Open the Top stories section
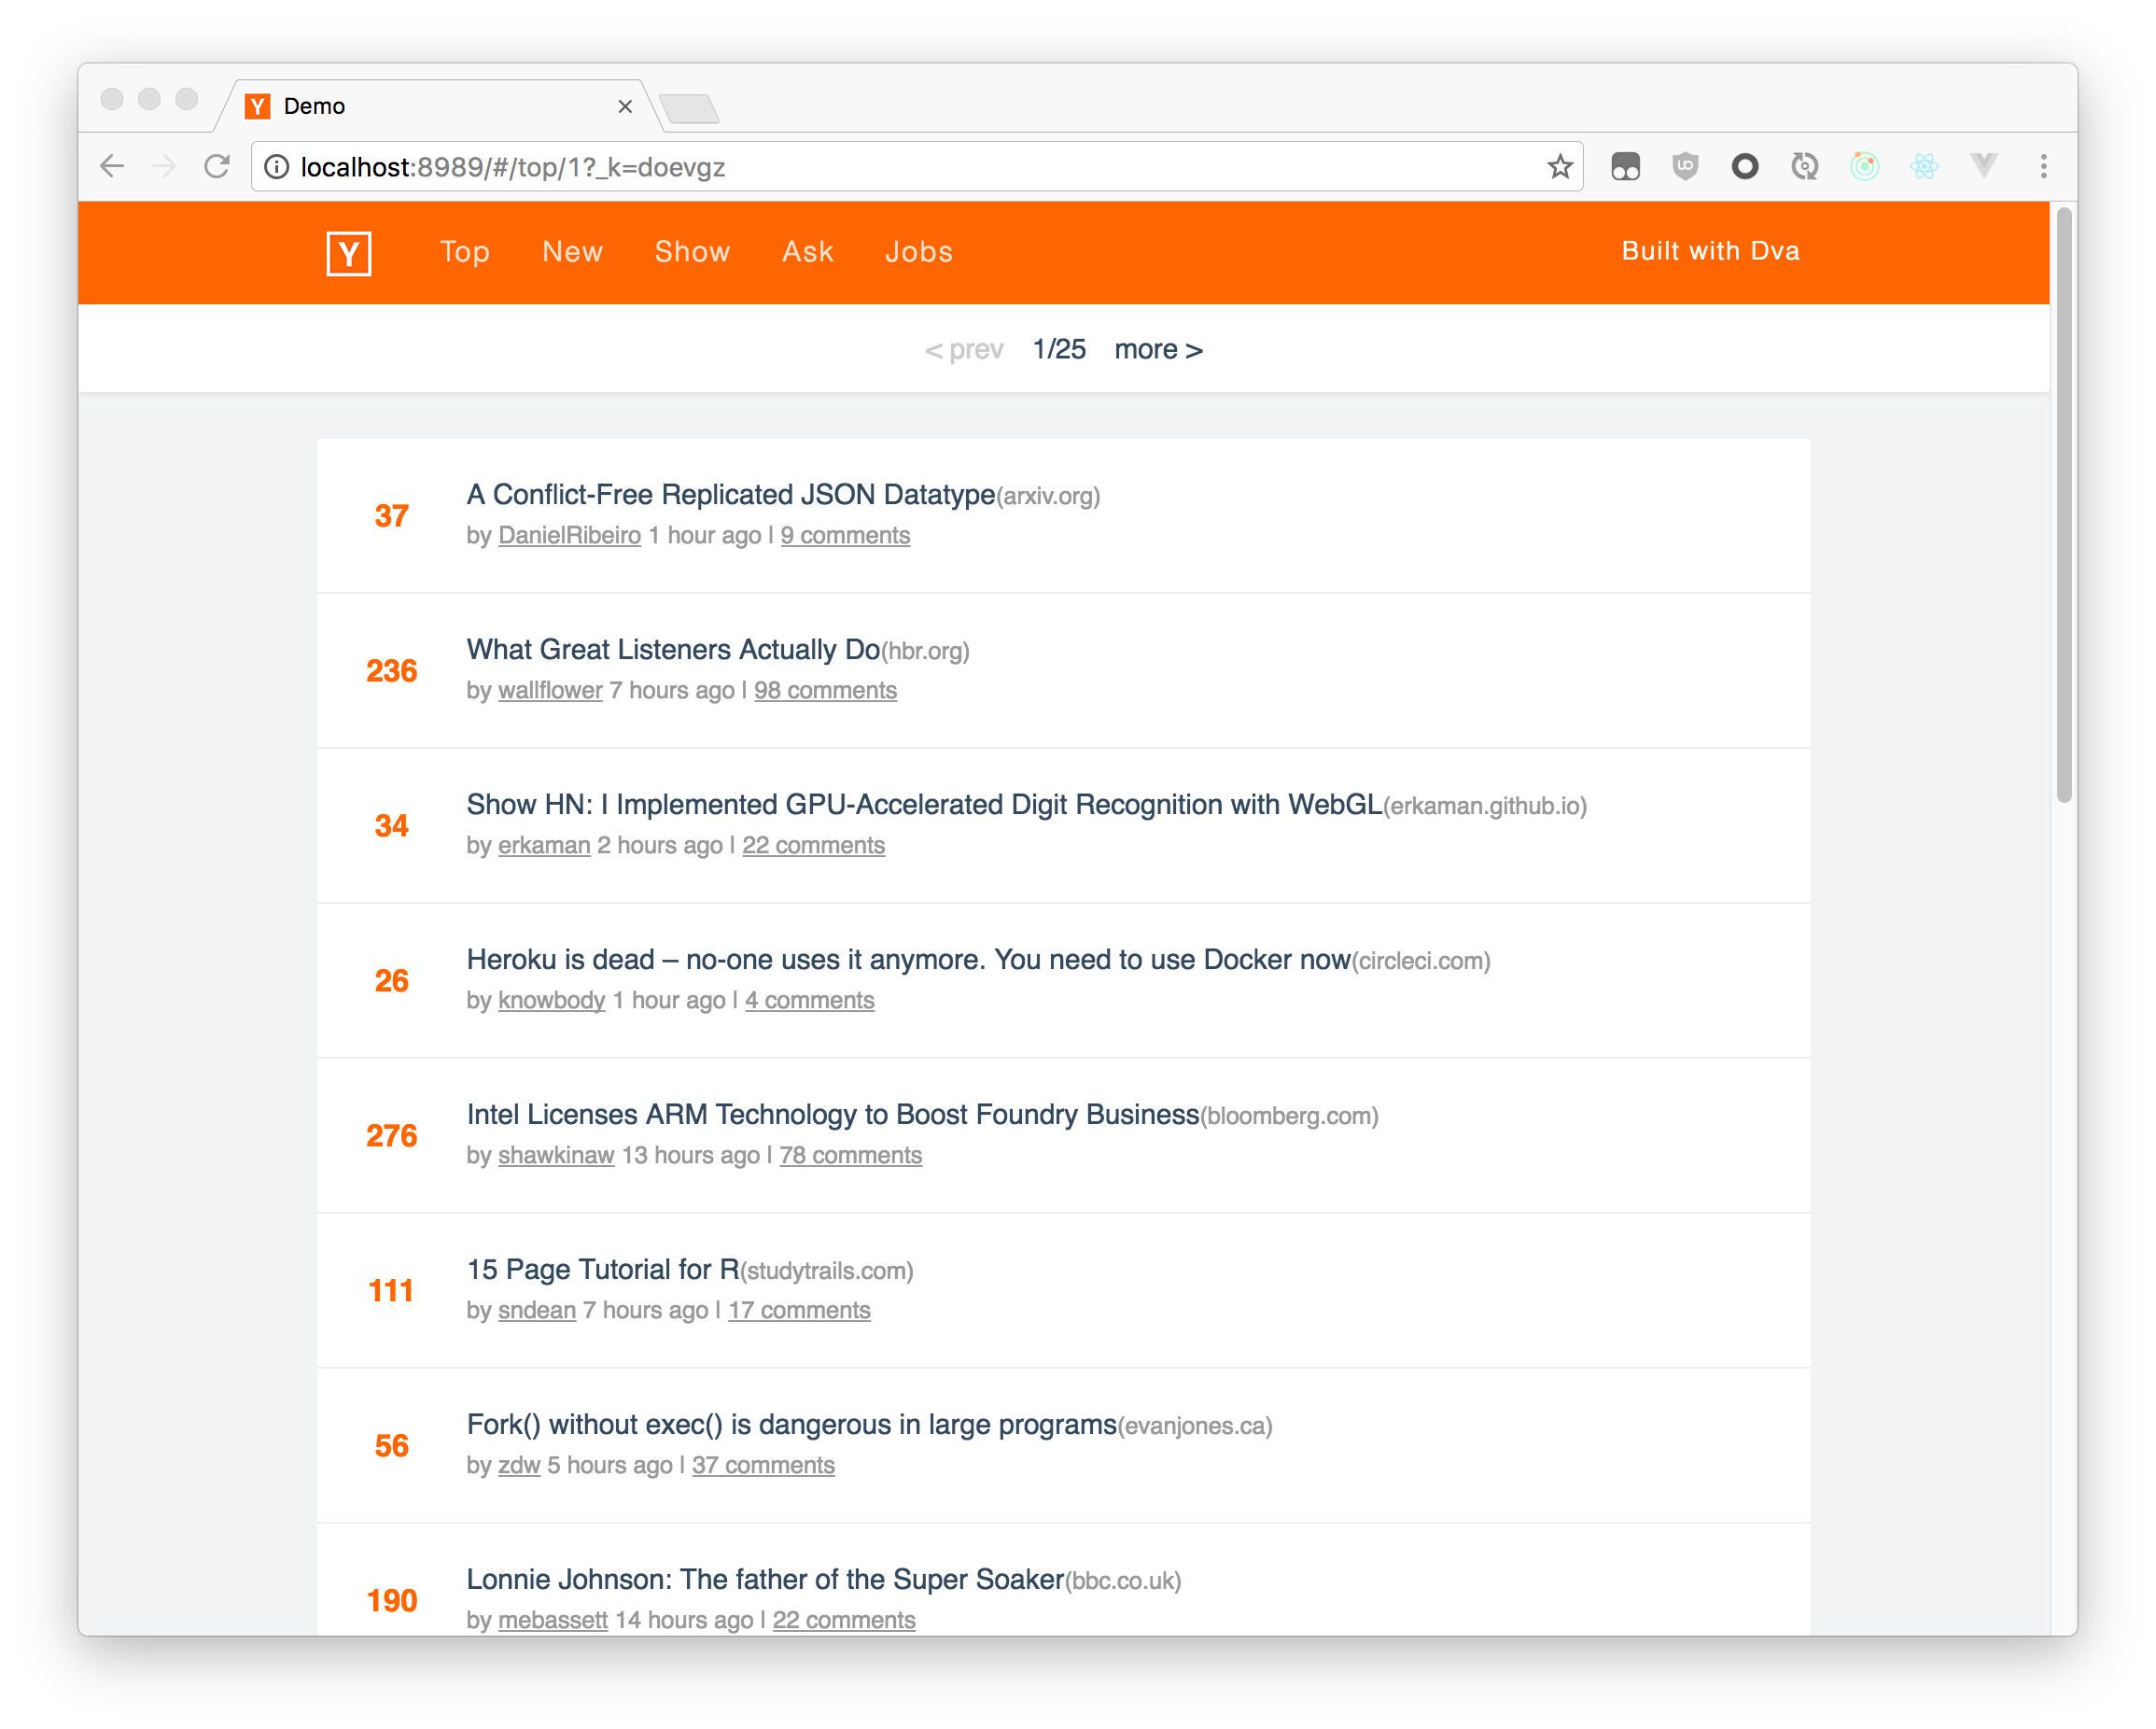Image resolution: width=2156 pixels, height=1729 pixels. 465,252
